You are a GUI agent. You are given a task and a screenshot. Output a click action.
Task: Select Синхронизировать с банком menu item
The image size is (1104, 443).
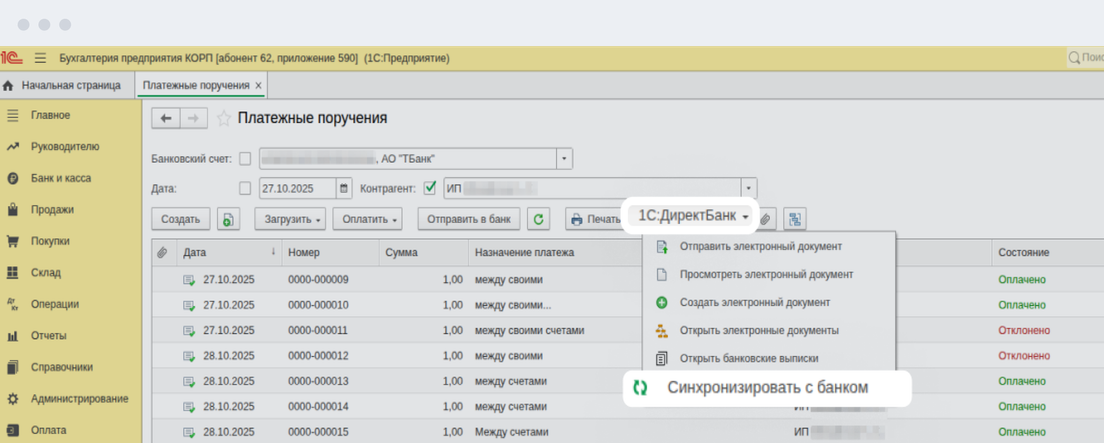coord(767,388)
